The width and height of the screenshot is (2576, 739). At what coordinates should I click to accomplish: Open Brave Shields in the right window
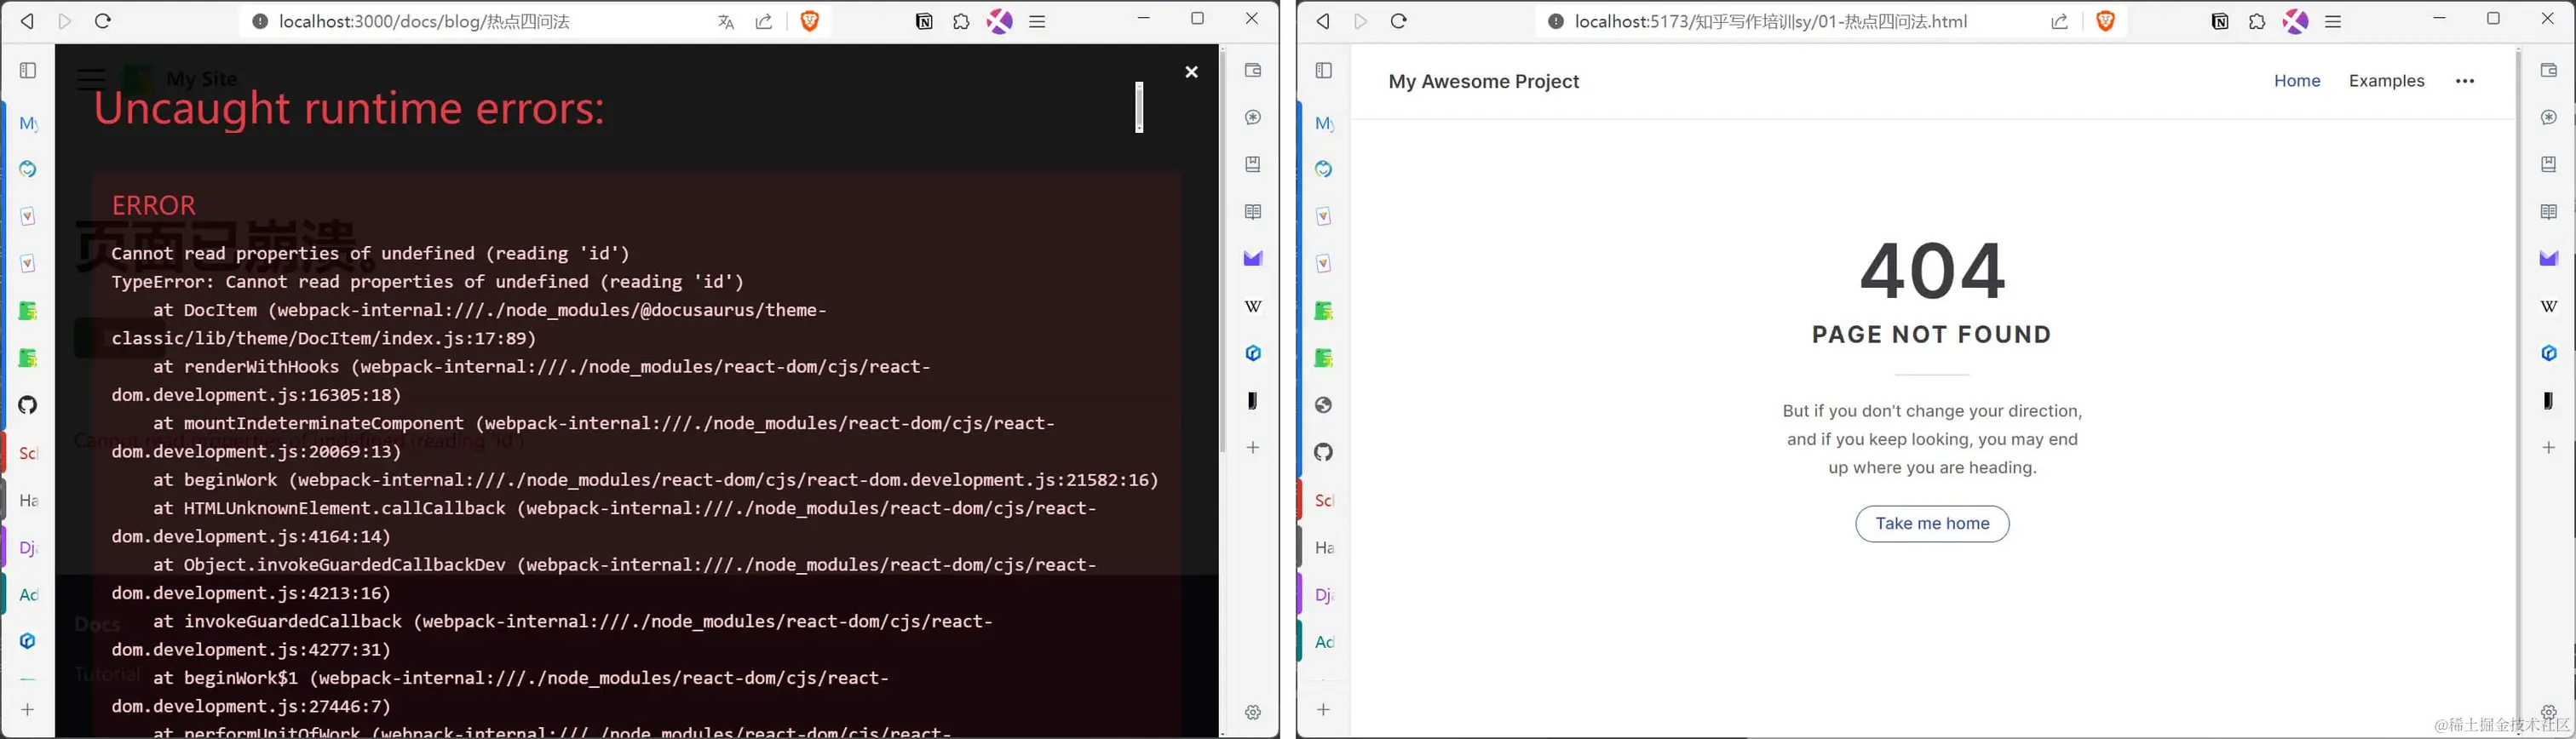point(2105,21)
